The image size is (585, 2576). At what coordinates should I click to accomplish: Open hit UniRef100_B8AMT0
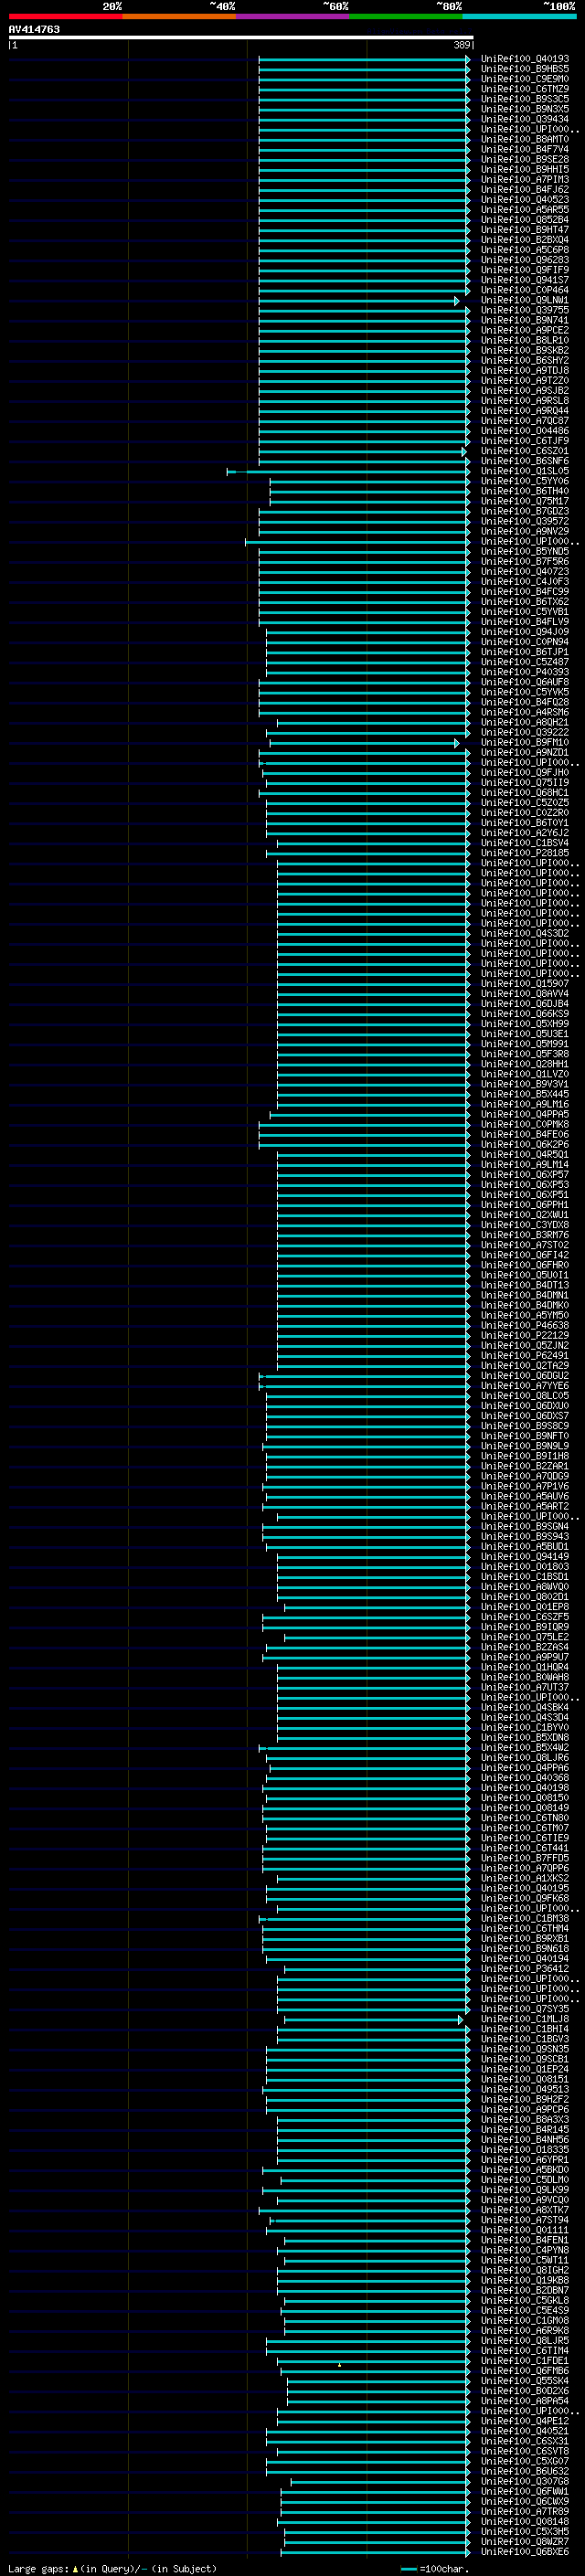tap(524, 139)
